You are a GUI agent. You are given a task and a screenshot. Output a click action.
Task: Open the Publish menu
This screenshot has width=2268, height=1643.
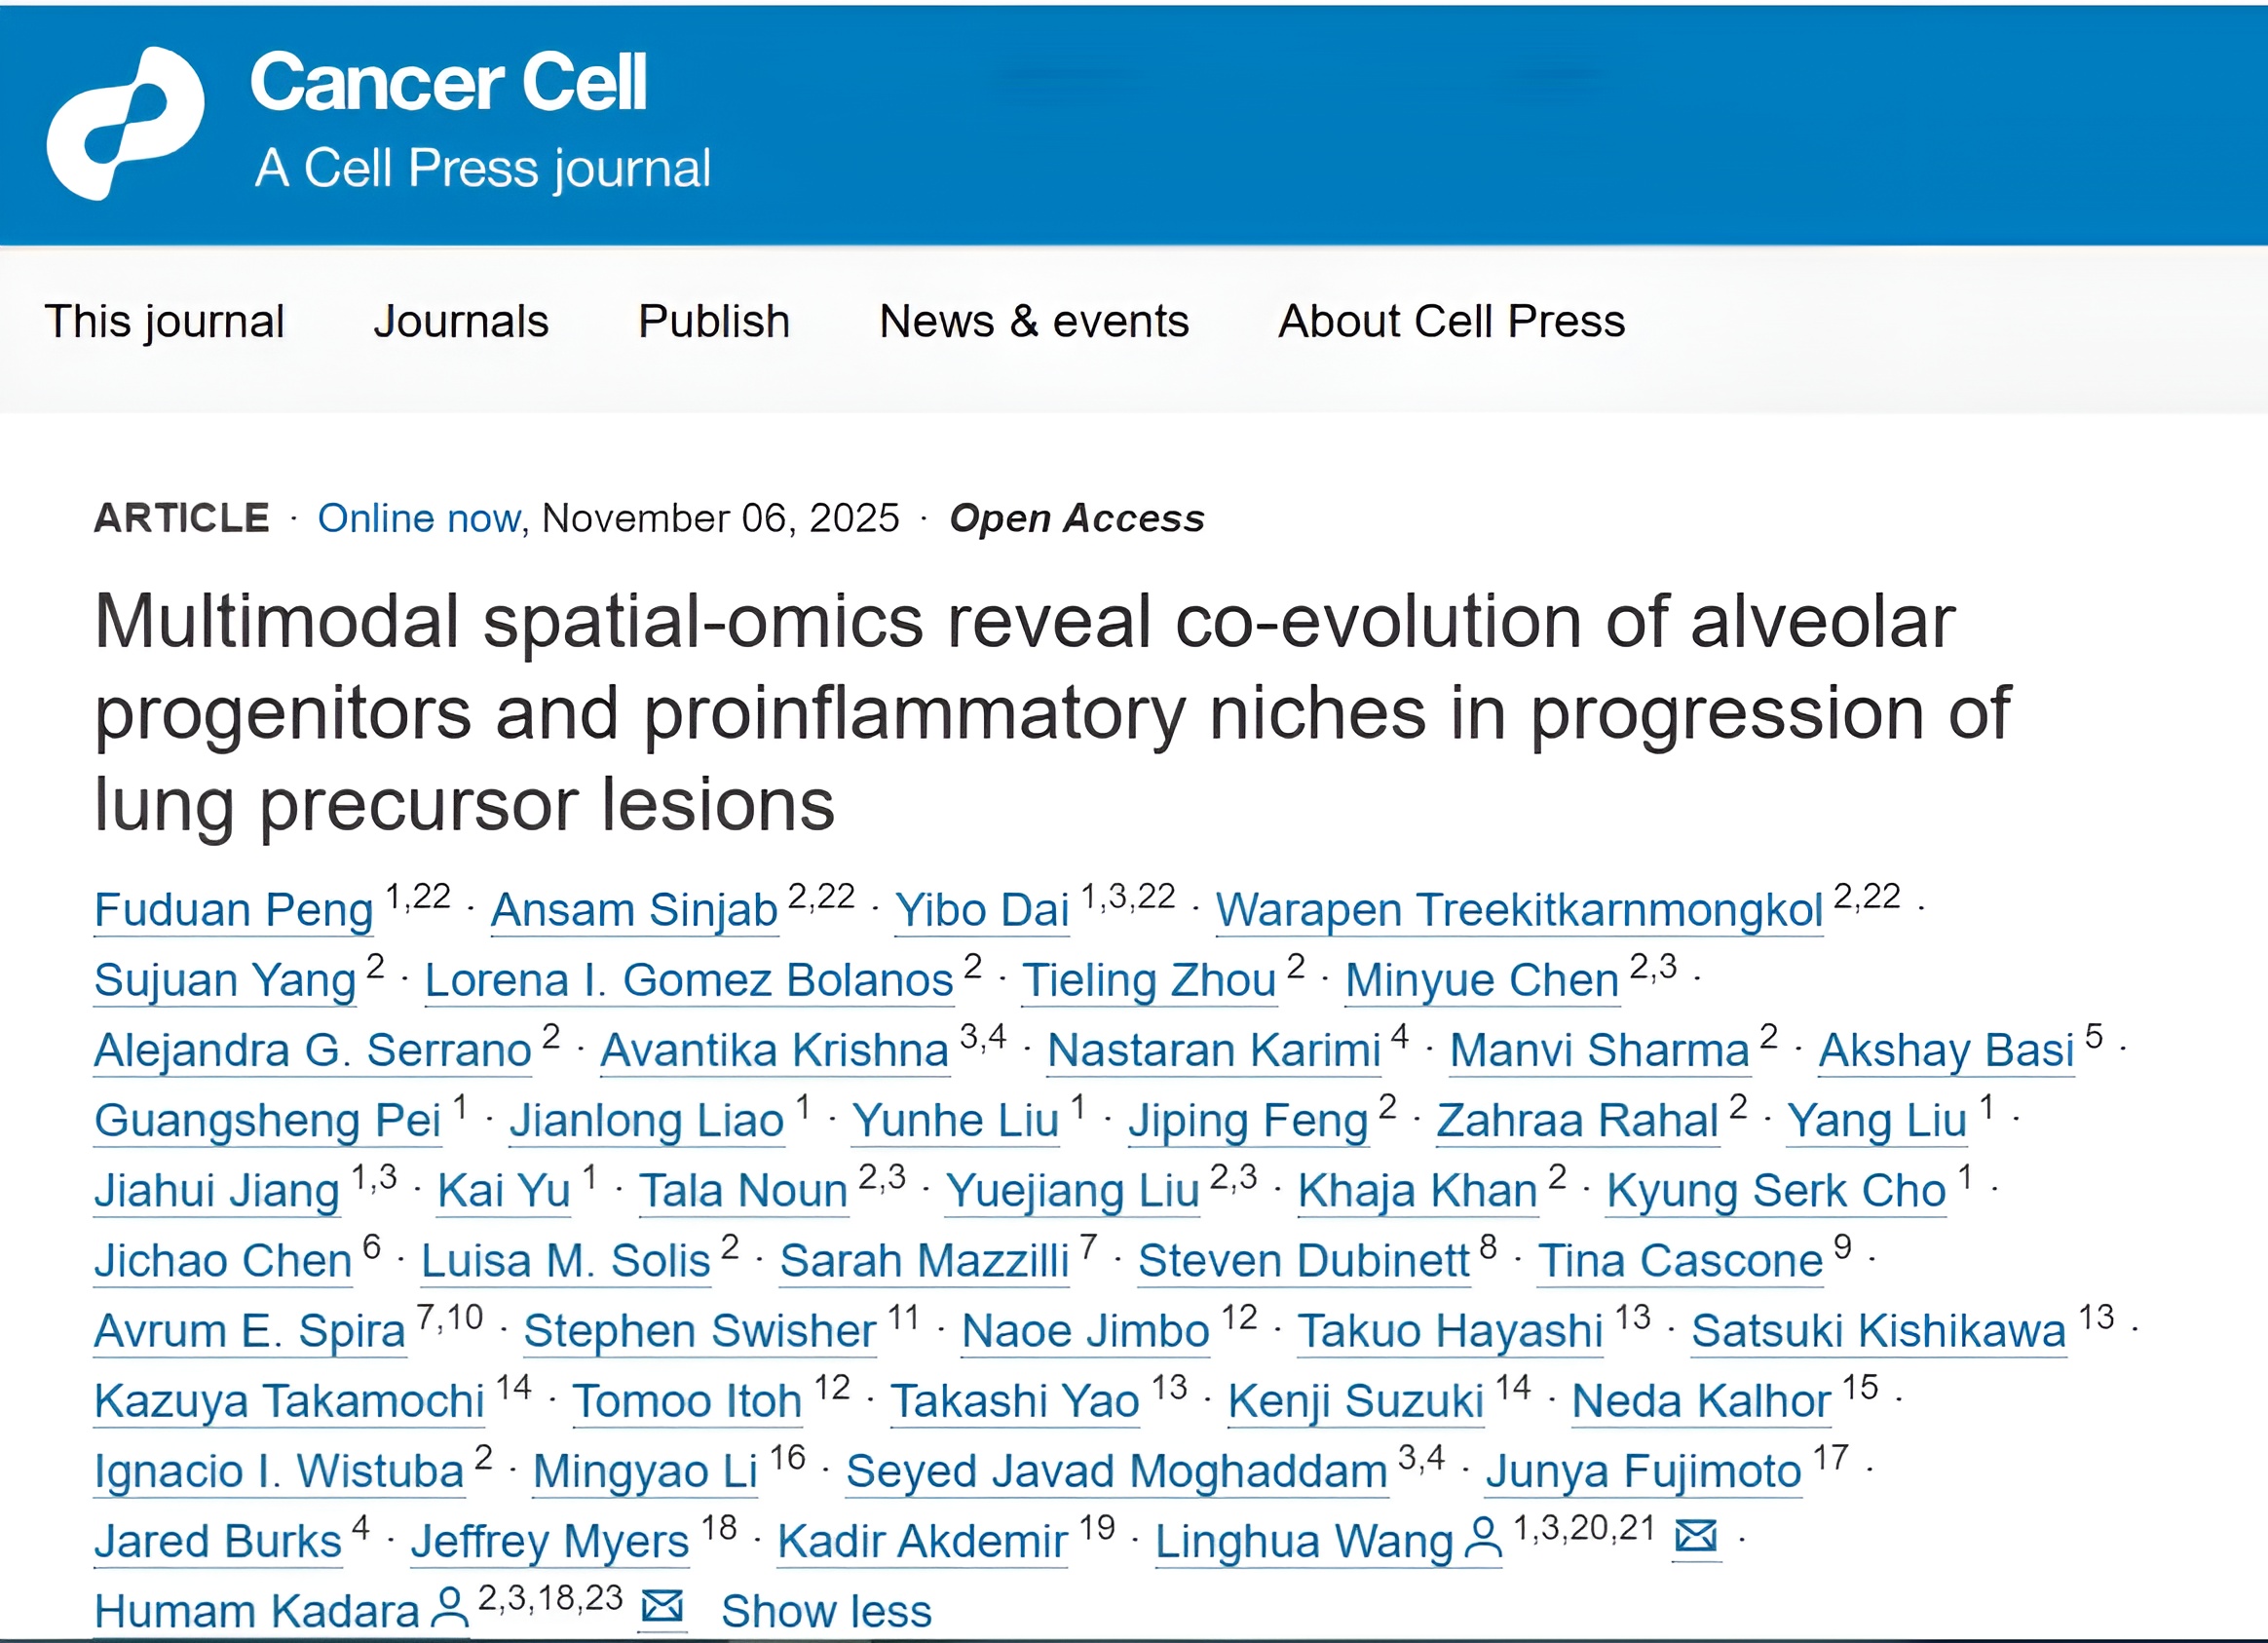(x=713, y=322)
